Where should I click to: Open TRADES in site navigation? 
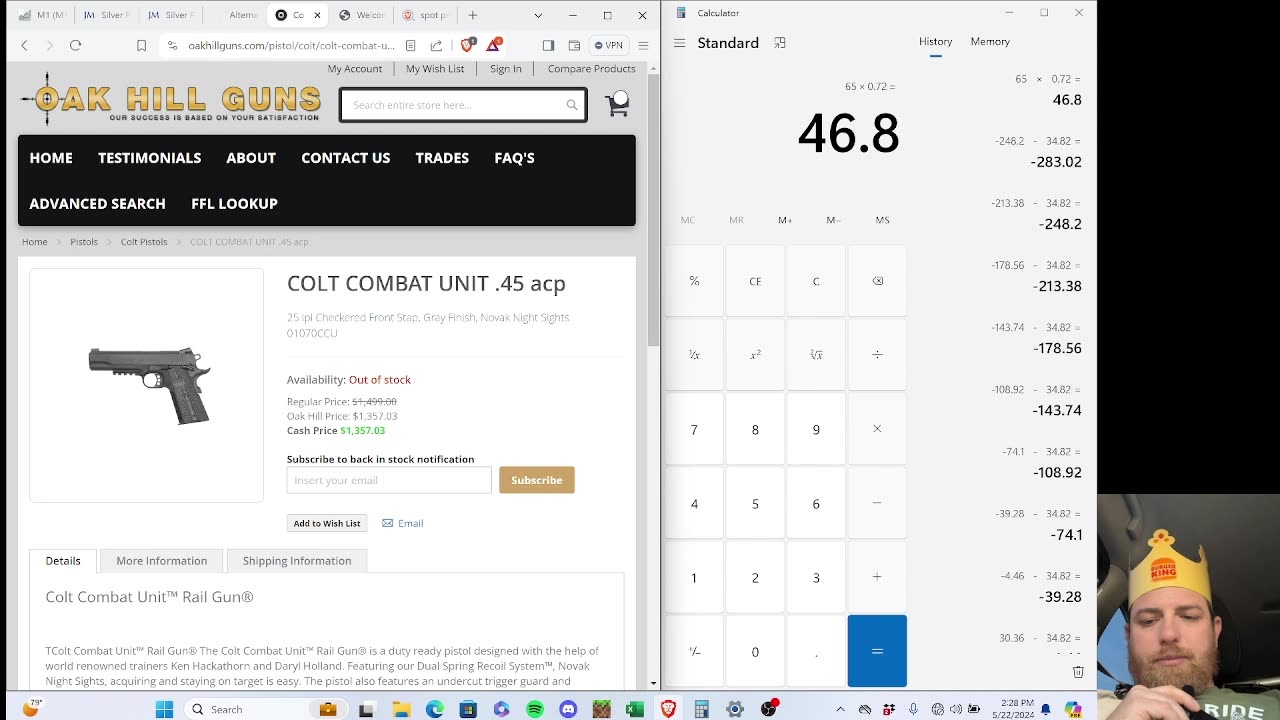point(442,158)
